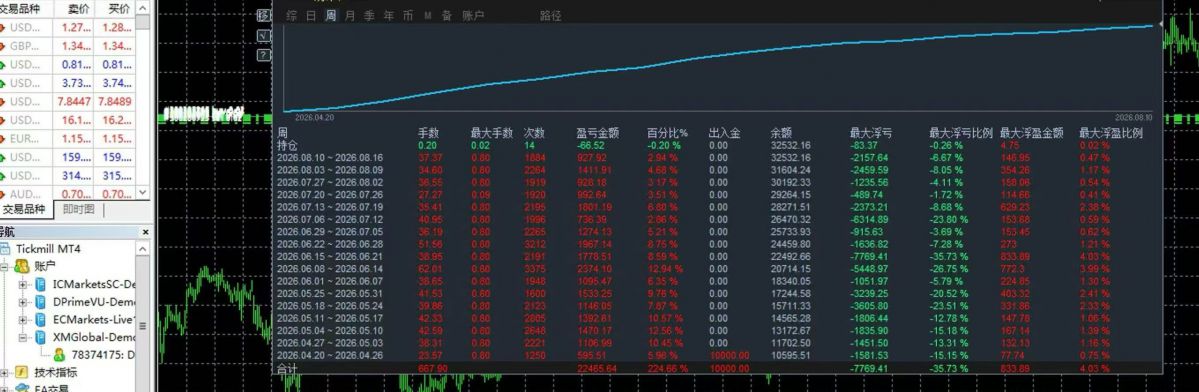Click the bid price 7.8447
Image resolution: width=1199 pixels, height=392 pixels.
[74, 102]
